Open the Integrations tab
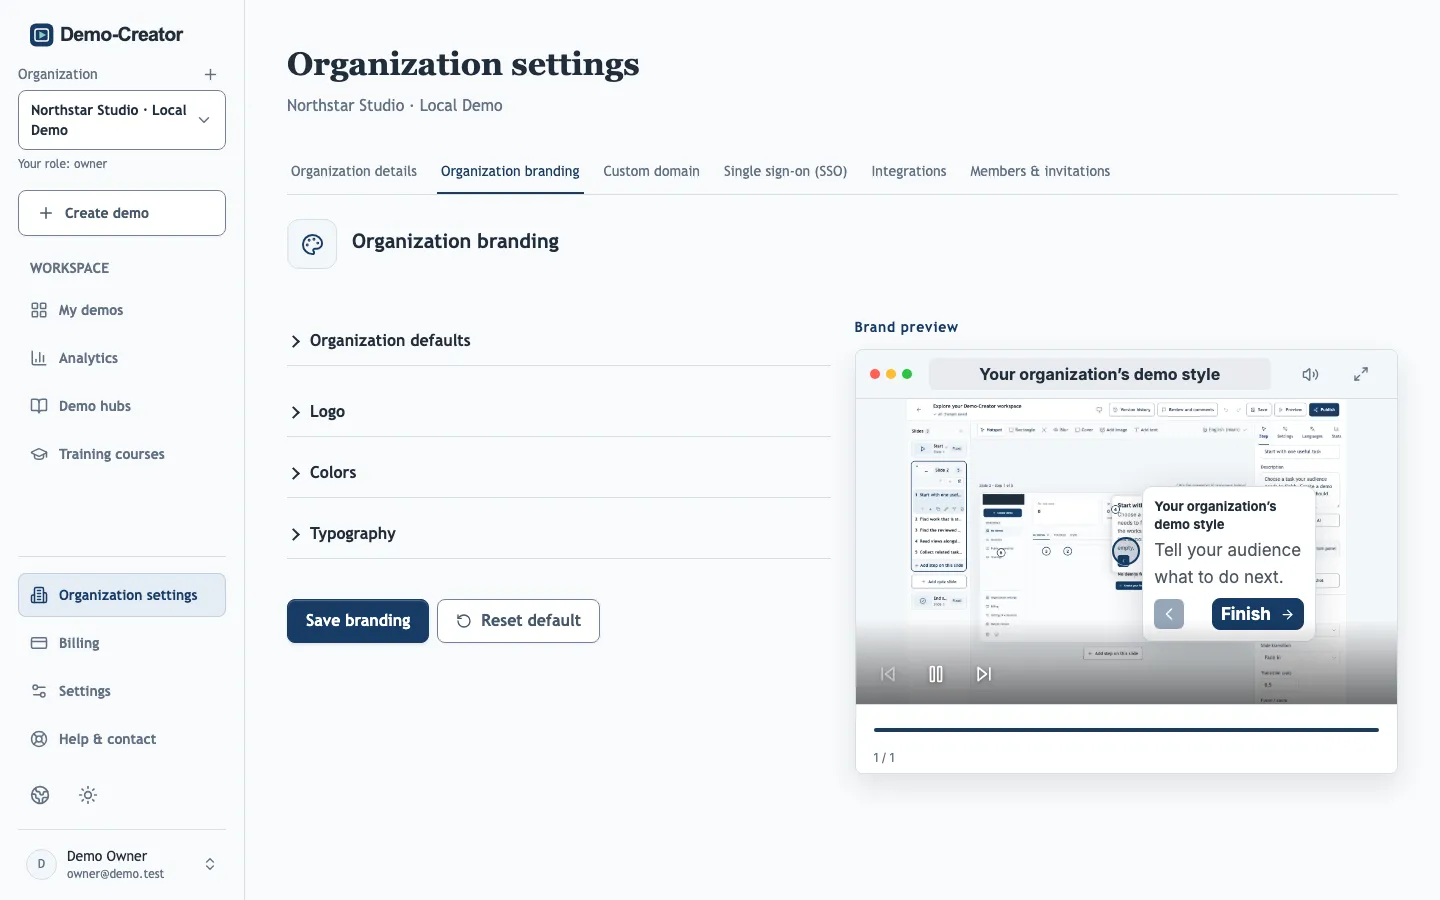Screen dimensions: 1440x900 (909, 171)
